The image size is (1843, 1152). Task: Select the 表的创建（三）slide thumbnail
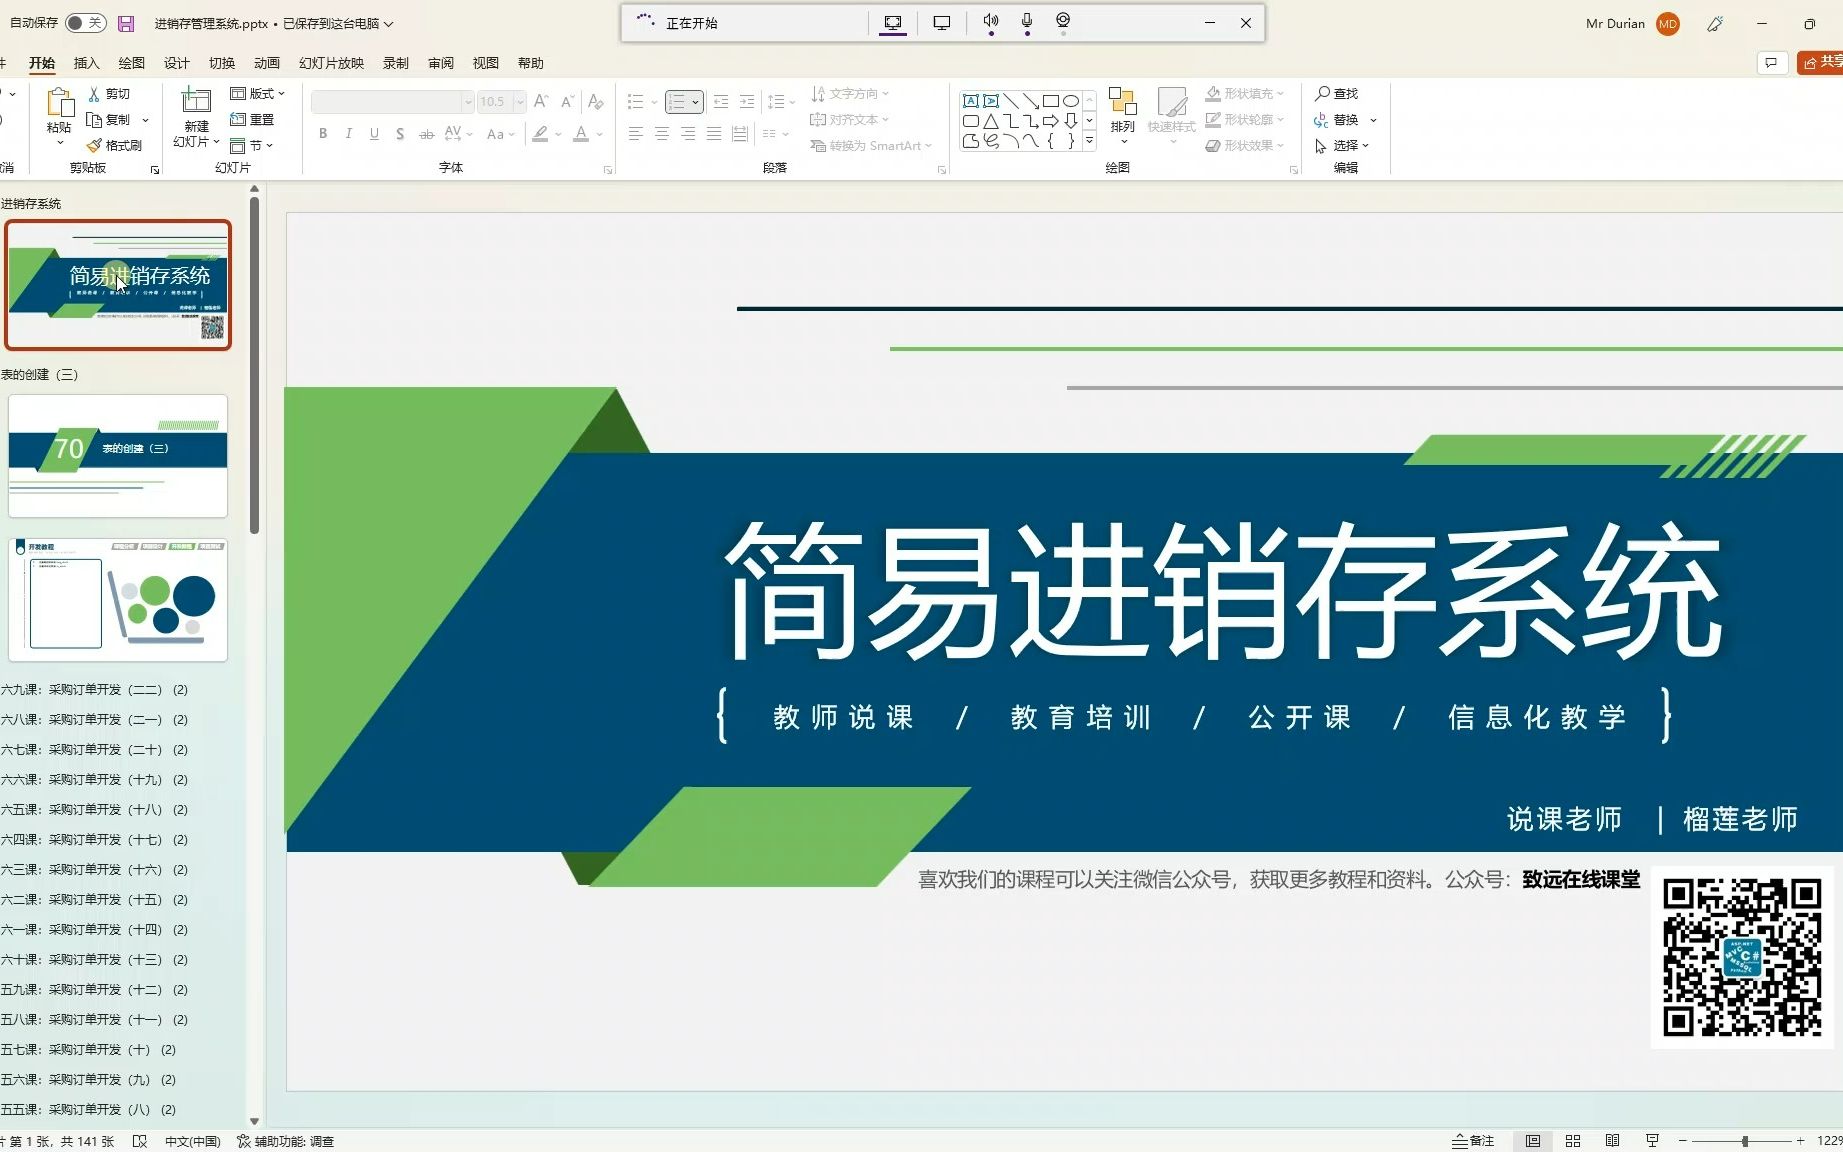[x=117, y=455]
